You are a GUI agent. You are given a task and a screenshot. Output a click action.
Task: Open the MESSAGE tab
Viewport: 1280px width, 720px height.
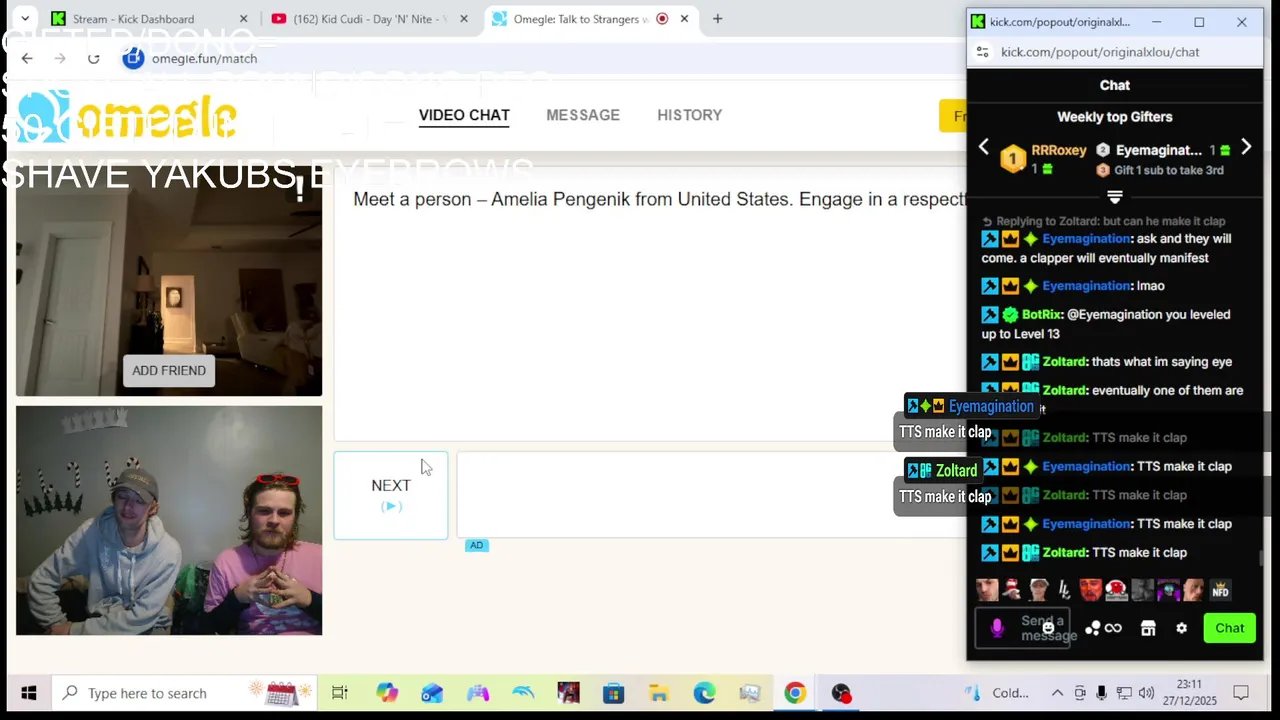point(583,115)
